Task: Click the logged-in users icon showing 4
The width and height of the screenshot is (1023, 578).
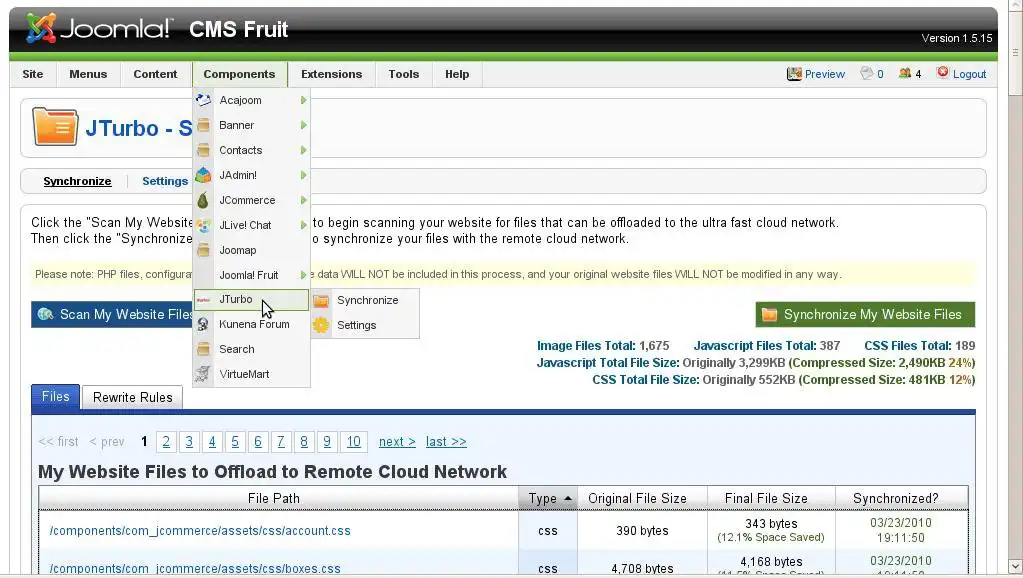Action: 904,73
